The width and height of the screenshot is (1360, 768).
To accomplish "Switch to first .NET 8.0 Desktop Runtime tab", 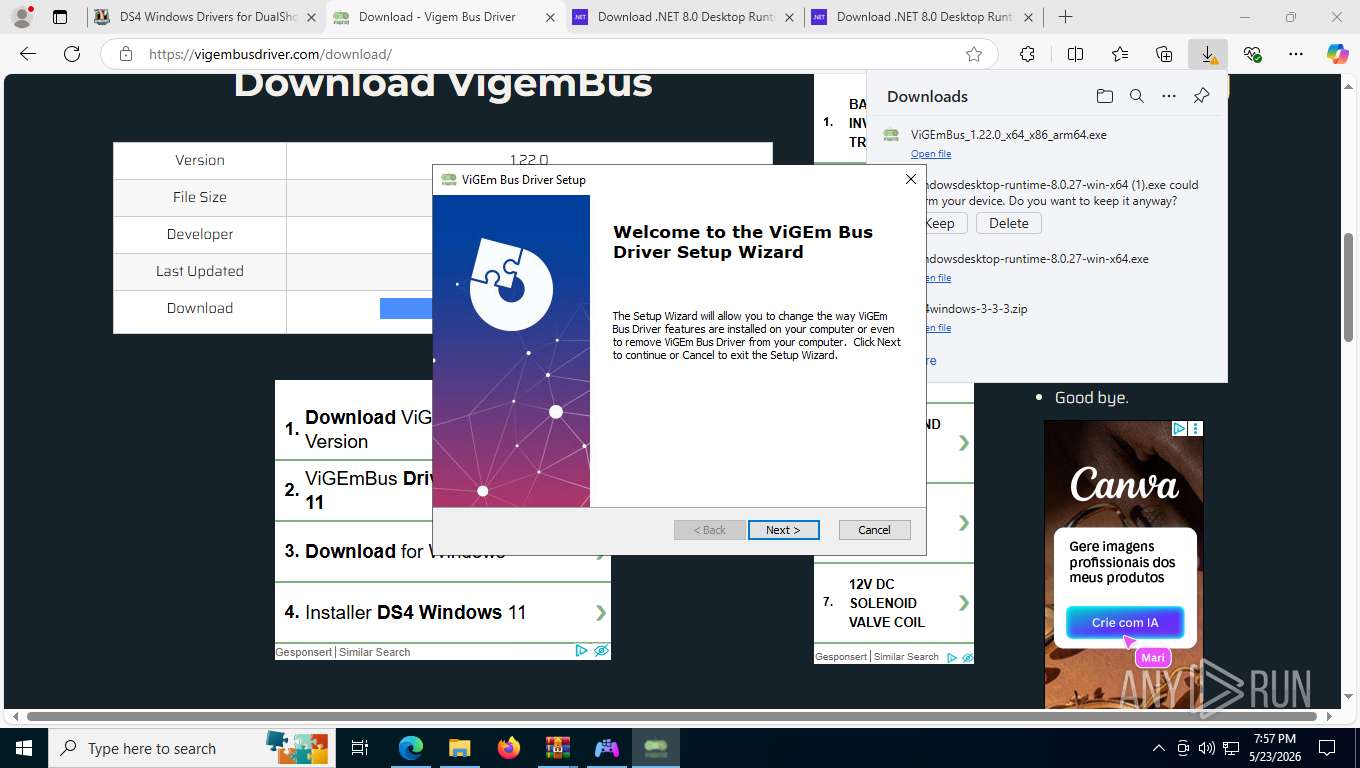I will [685, 17].
